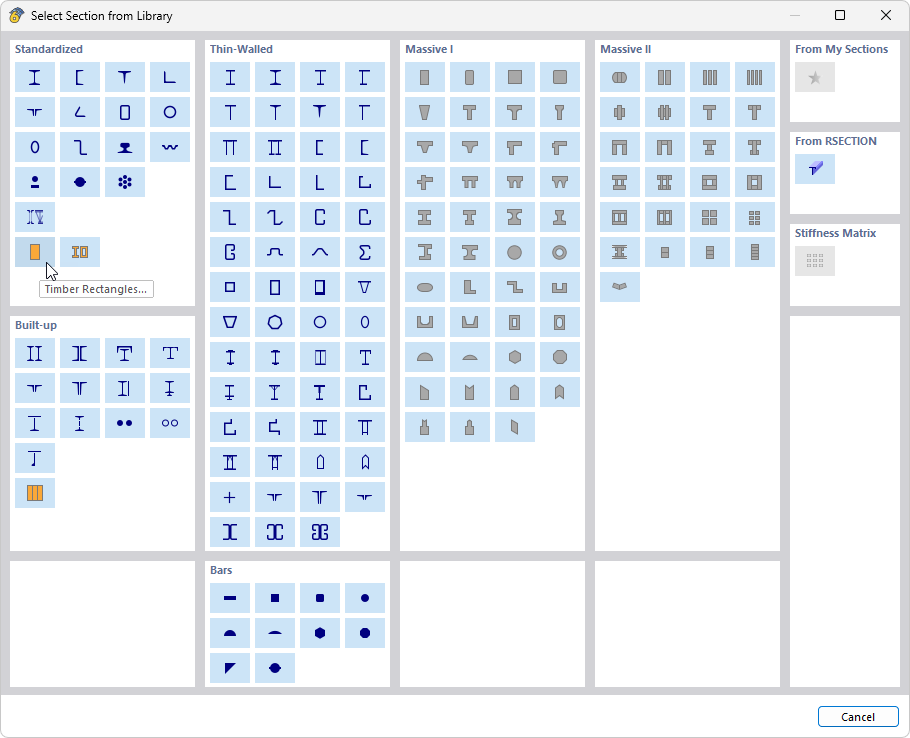This screenshot has height=738, width=910.
Task: Select the plus cross section icon in Thin-Walled
Action: (x=230, y=497)
